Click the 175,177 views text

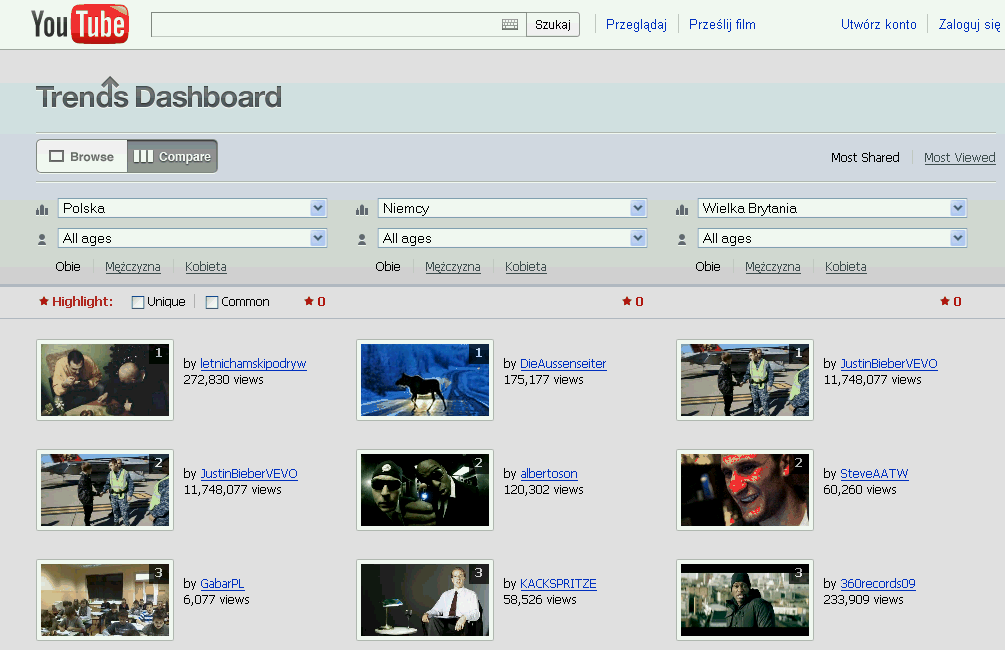tap(544, 380)
